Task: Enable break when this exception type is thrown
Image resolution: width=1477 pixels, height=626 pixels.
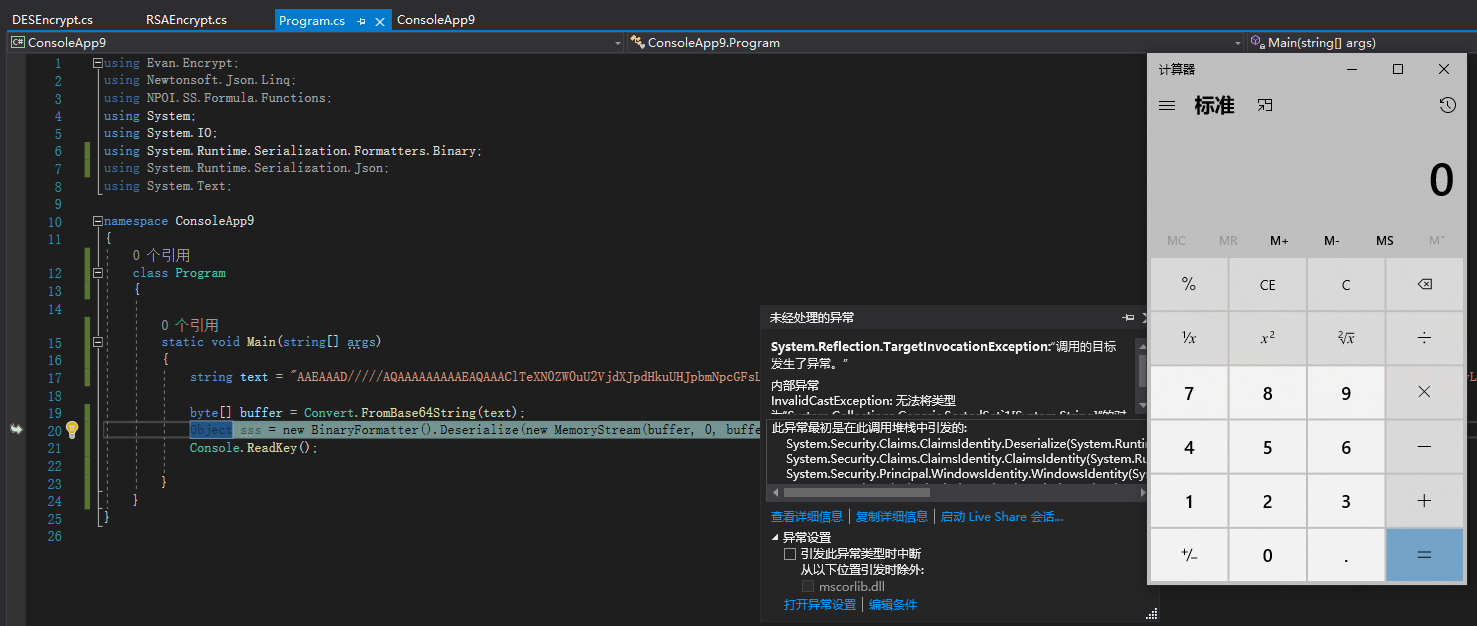Action: tap(790, 554)
